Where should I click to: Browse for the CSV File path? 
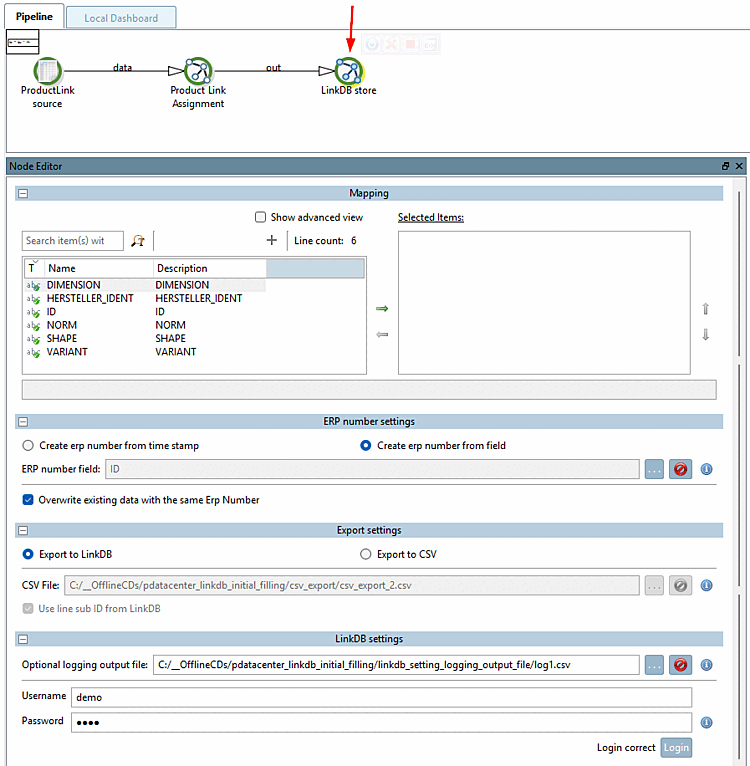pos(654,585)
